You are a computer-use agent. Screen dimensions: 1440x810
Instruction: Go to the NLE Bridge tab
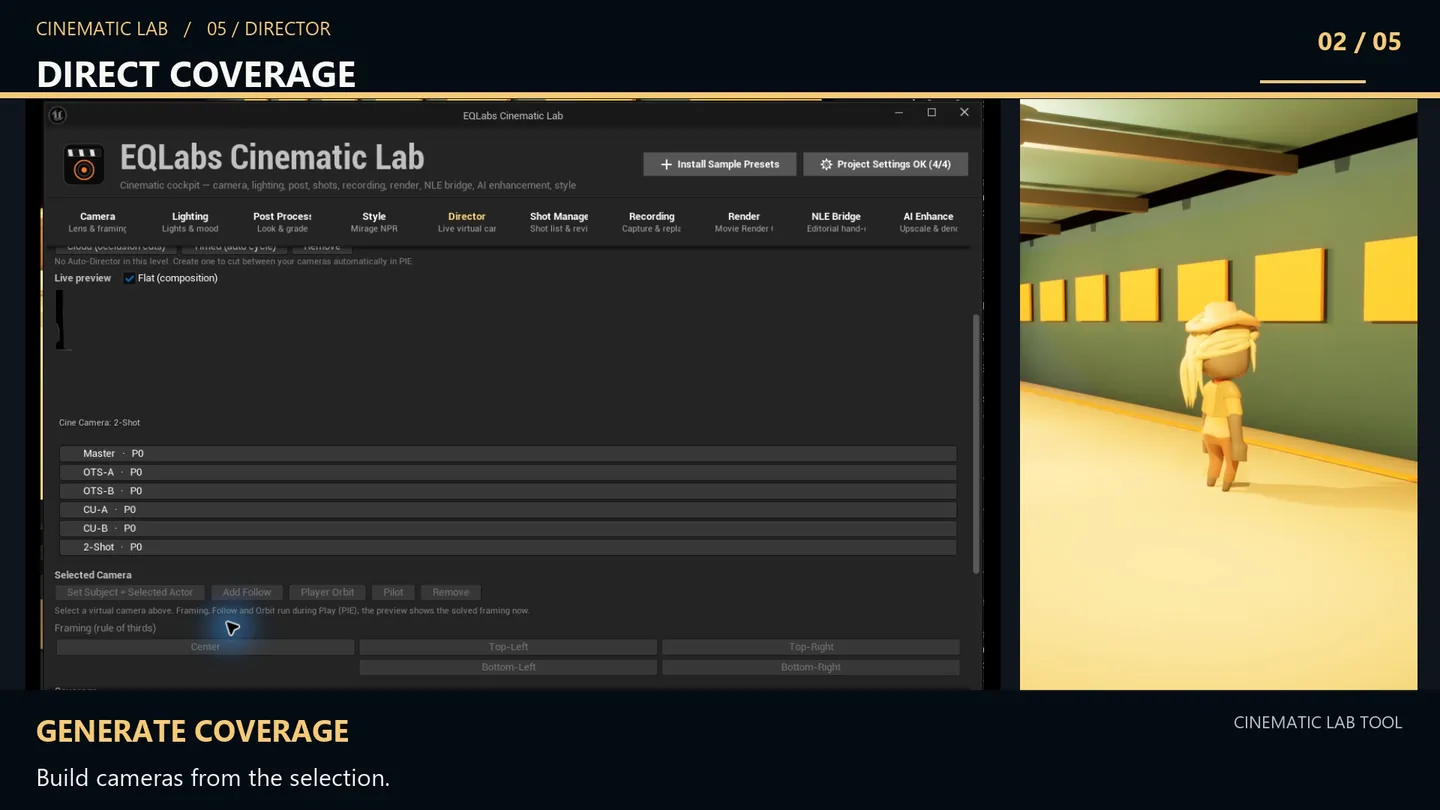836,222
